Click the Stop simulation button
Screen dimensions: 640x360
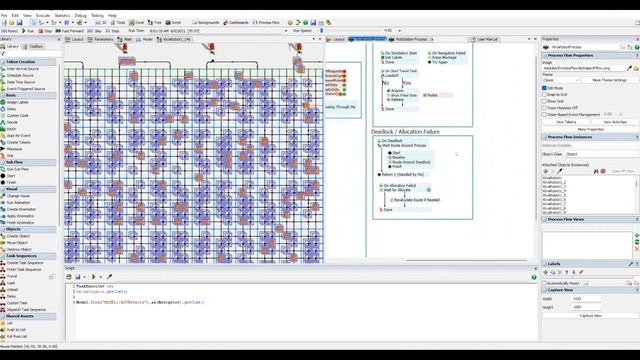pyautogui.click(x=45, y=31)
